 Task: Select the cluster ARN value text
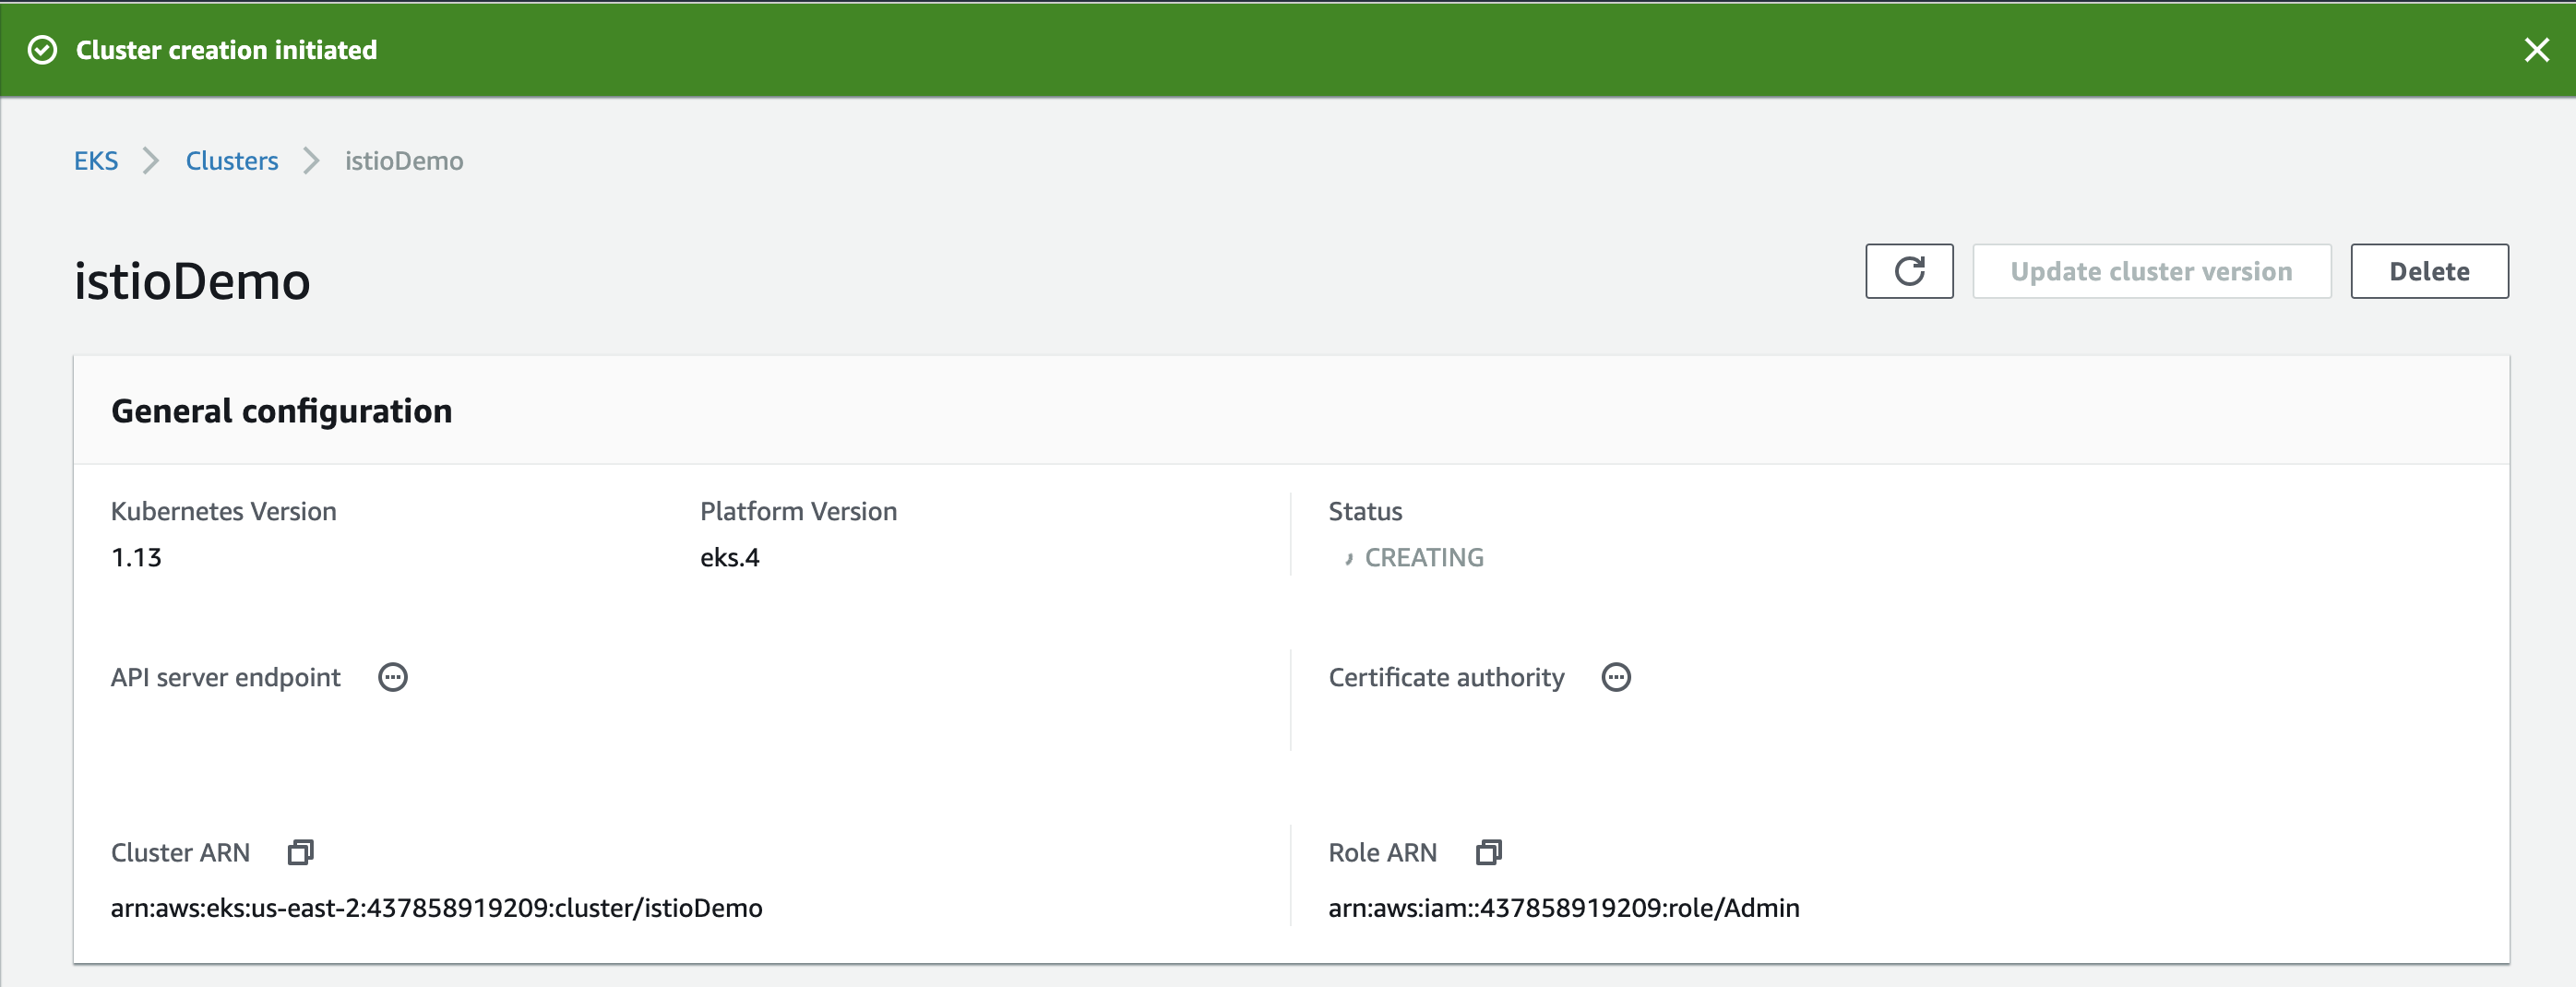point(436,908)
